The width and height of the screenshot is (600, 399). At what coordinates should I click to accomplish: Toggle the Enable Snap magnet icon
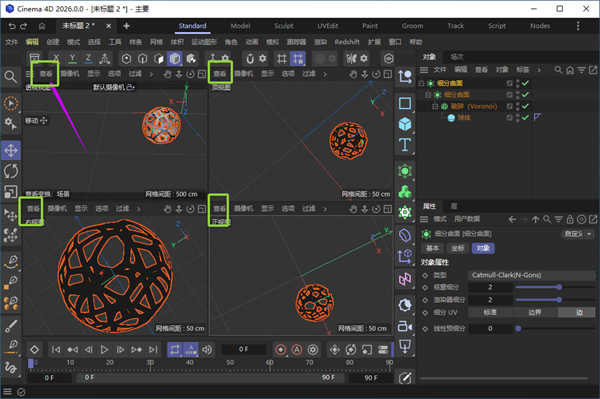250,59
